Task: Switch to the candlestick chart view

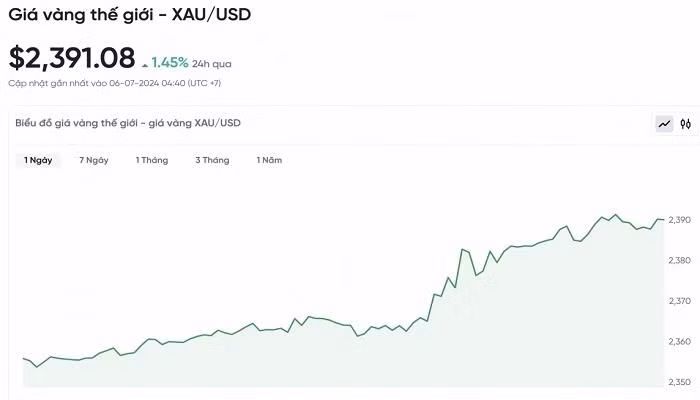Action: (x=686, y=124)
